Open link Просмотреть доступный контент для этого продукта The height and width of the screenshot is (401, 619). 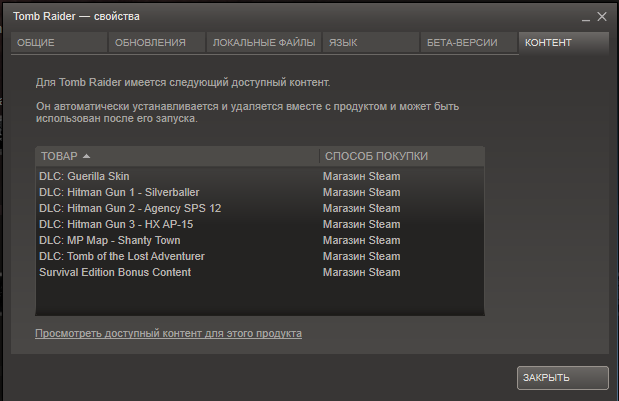click(x=169, y=334)
